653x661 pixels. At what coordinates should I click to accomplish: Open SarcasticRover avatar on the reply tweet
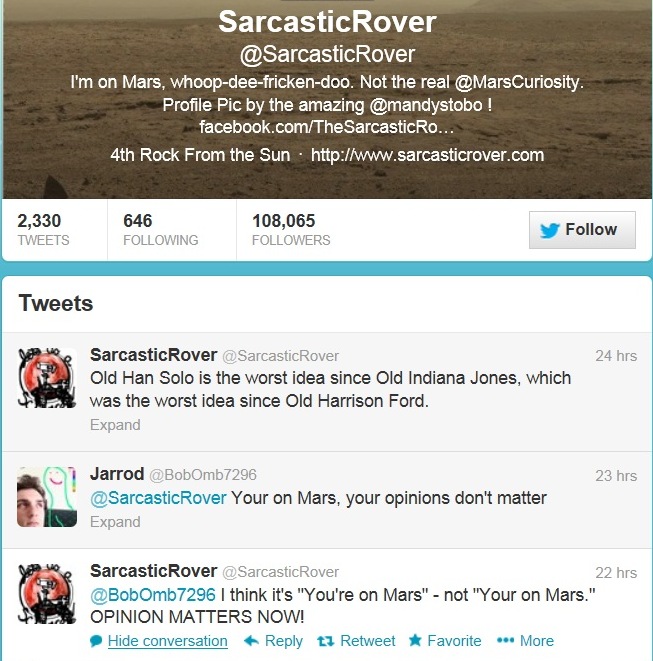coord(47,594)
